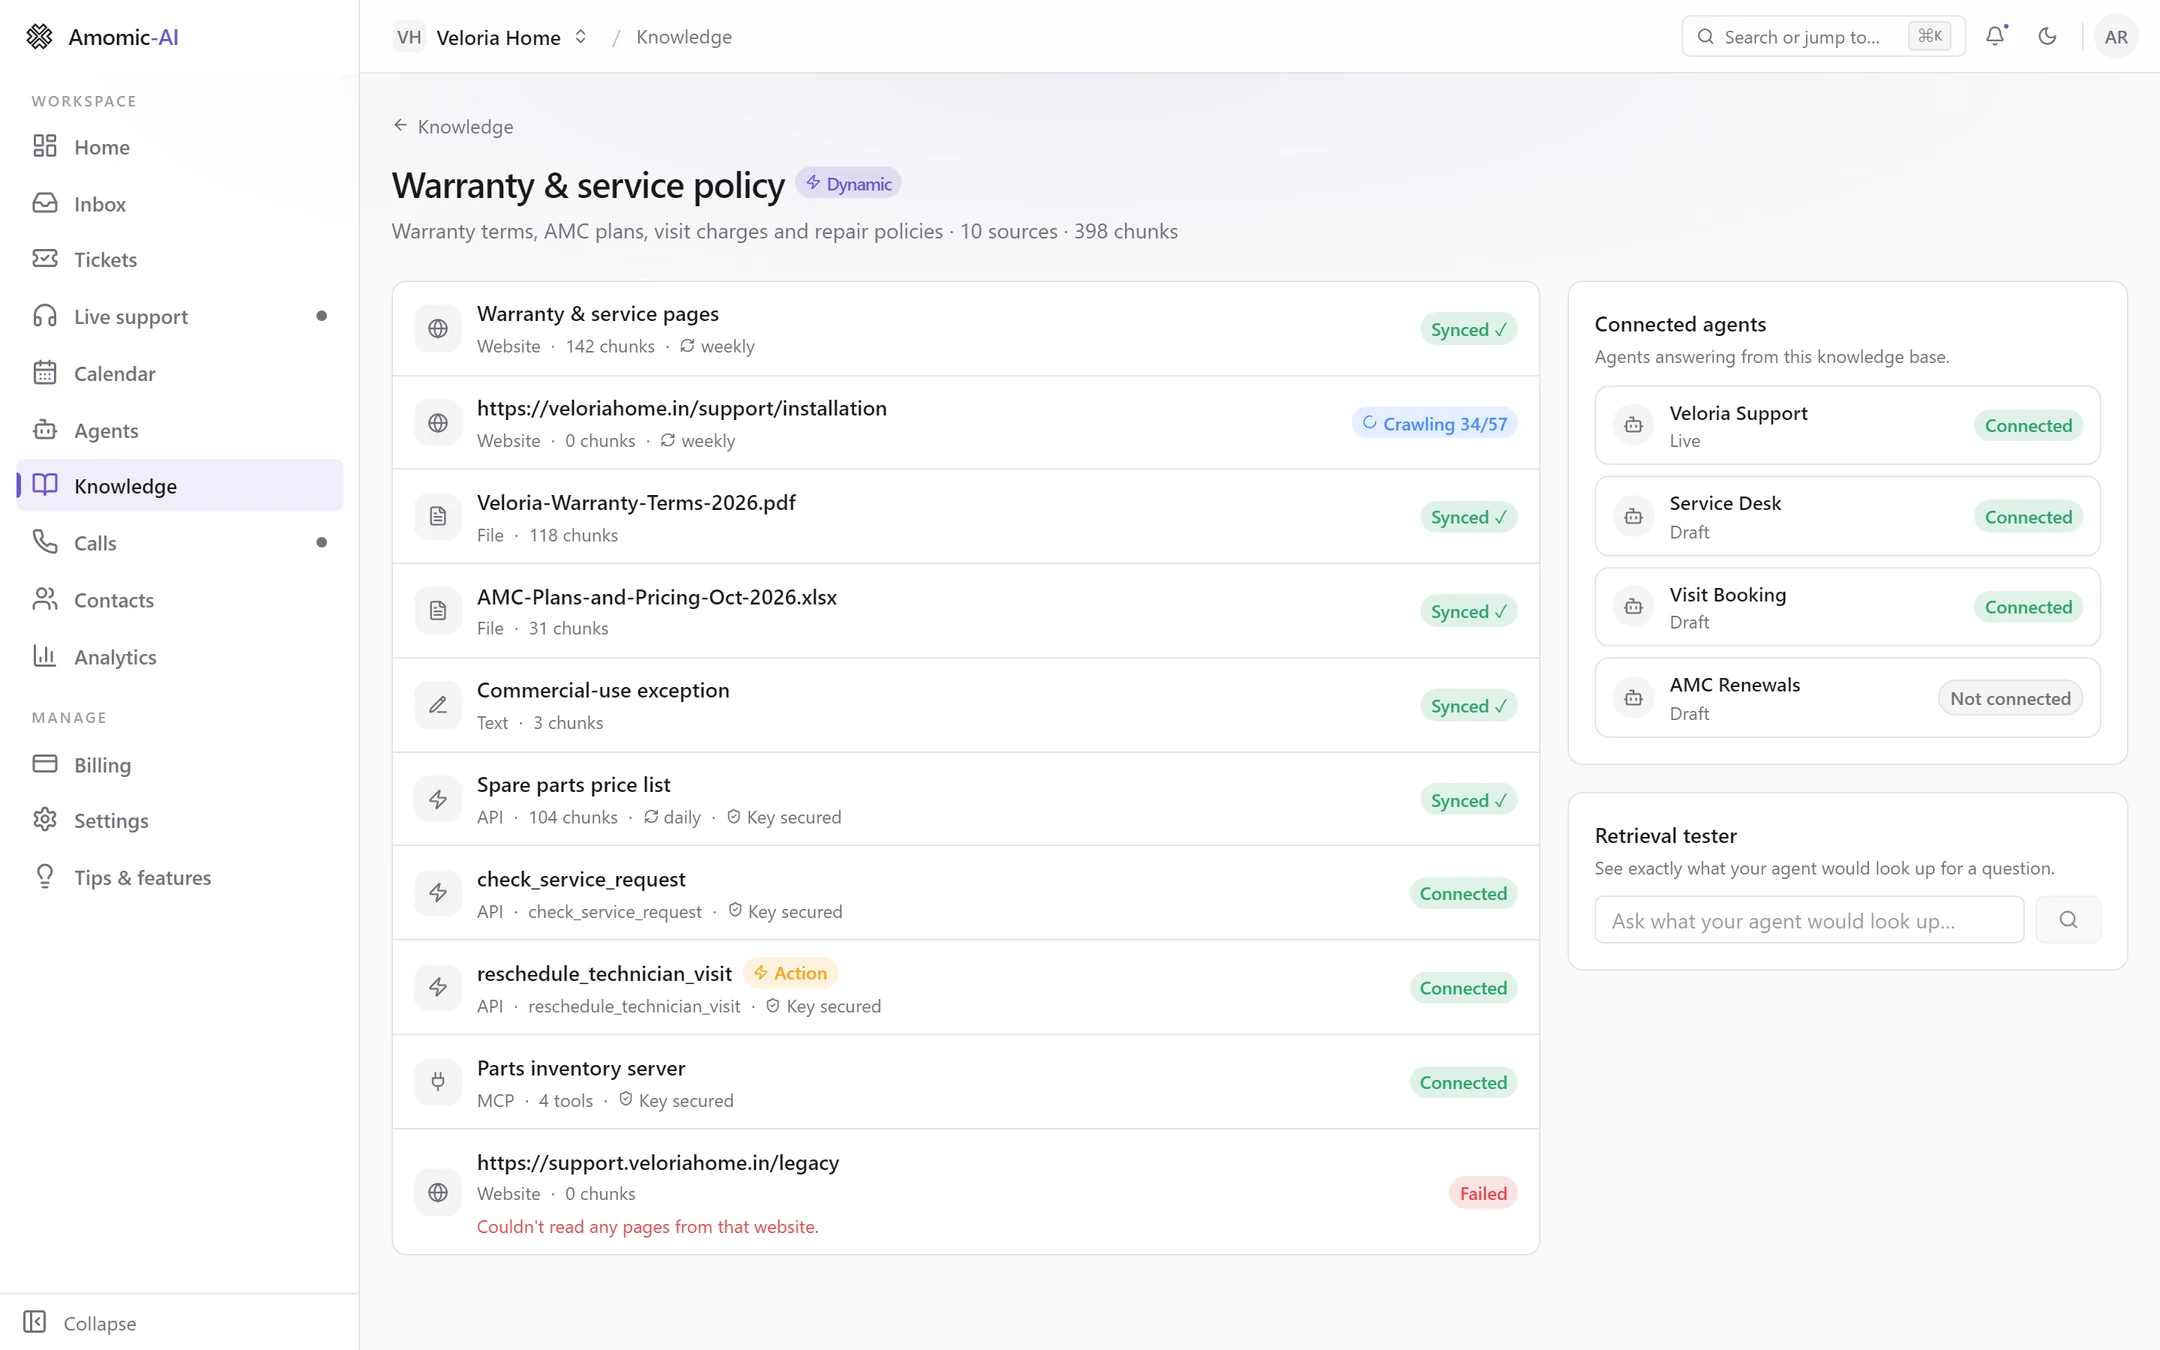Open the Veloria Support agent card
Viewport: 2160px width, 1350px height.
(x=1847, y=425)
